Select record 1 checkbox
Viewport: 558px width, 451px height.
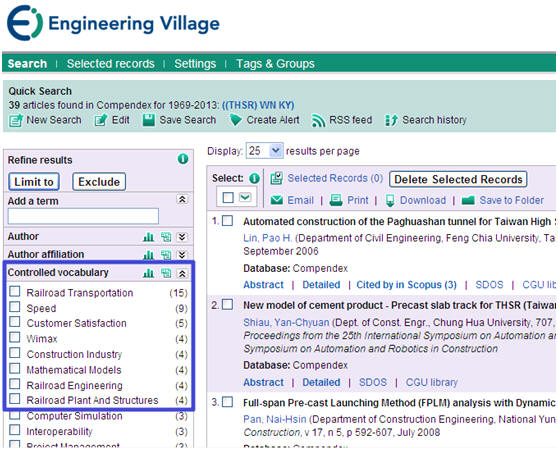[227, 221]
